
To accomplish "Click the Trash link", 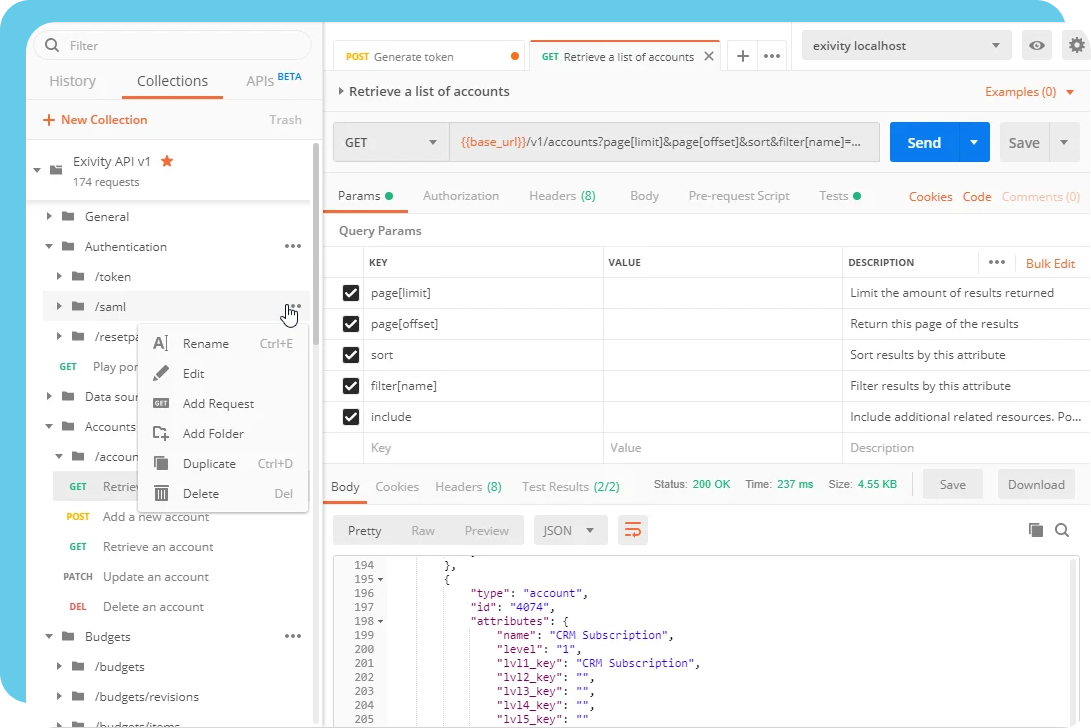I will (x=285, y=120).
